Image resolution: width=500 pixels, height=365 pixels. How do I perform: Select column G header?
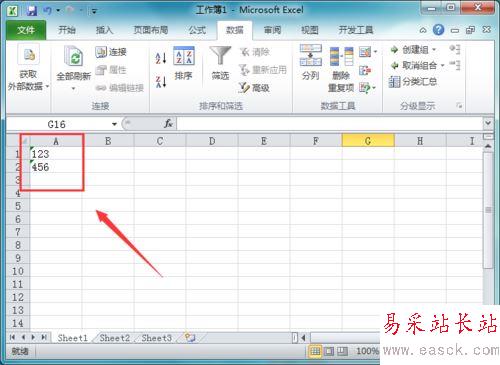[368, 141]
